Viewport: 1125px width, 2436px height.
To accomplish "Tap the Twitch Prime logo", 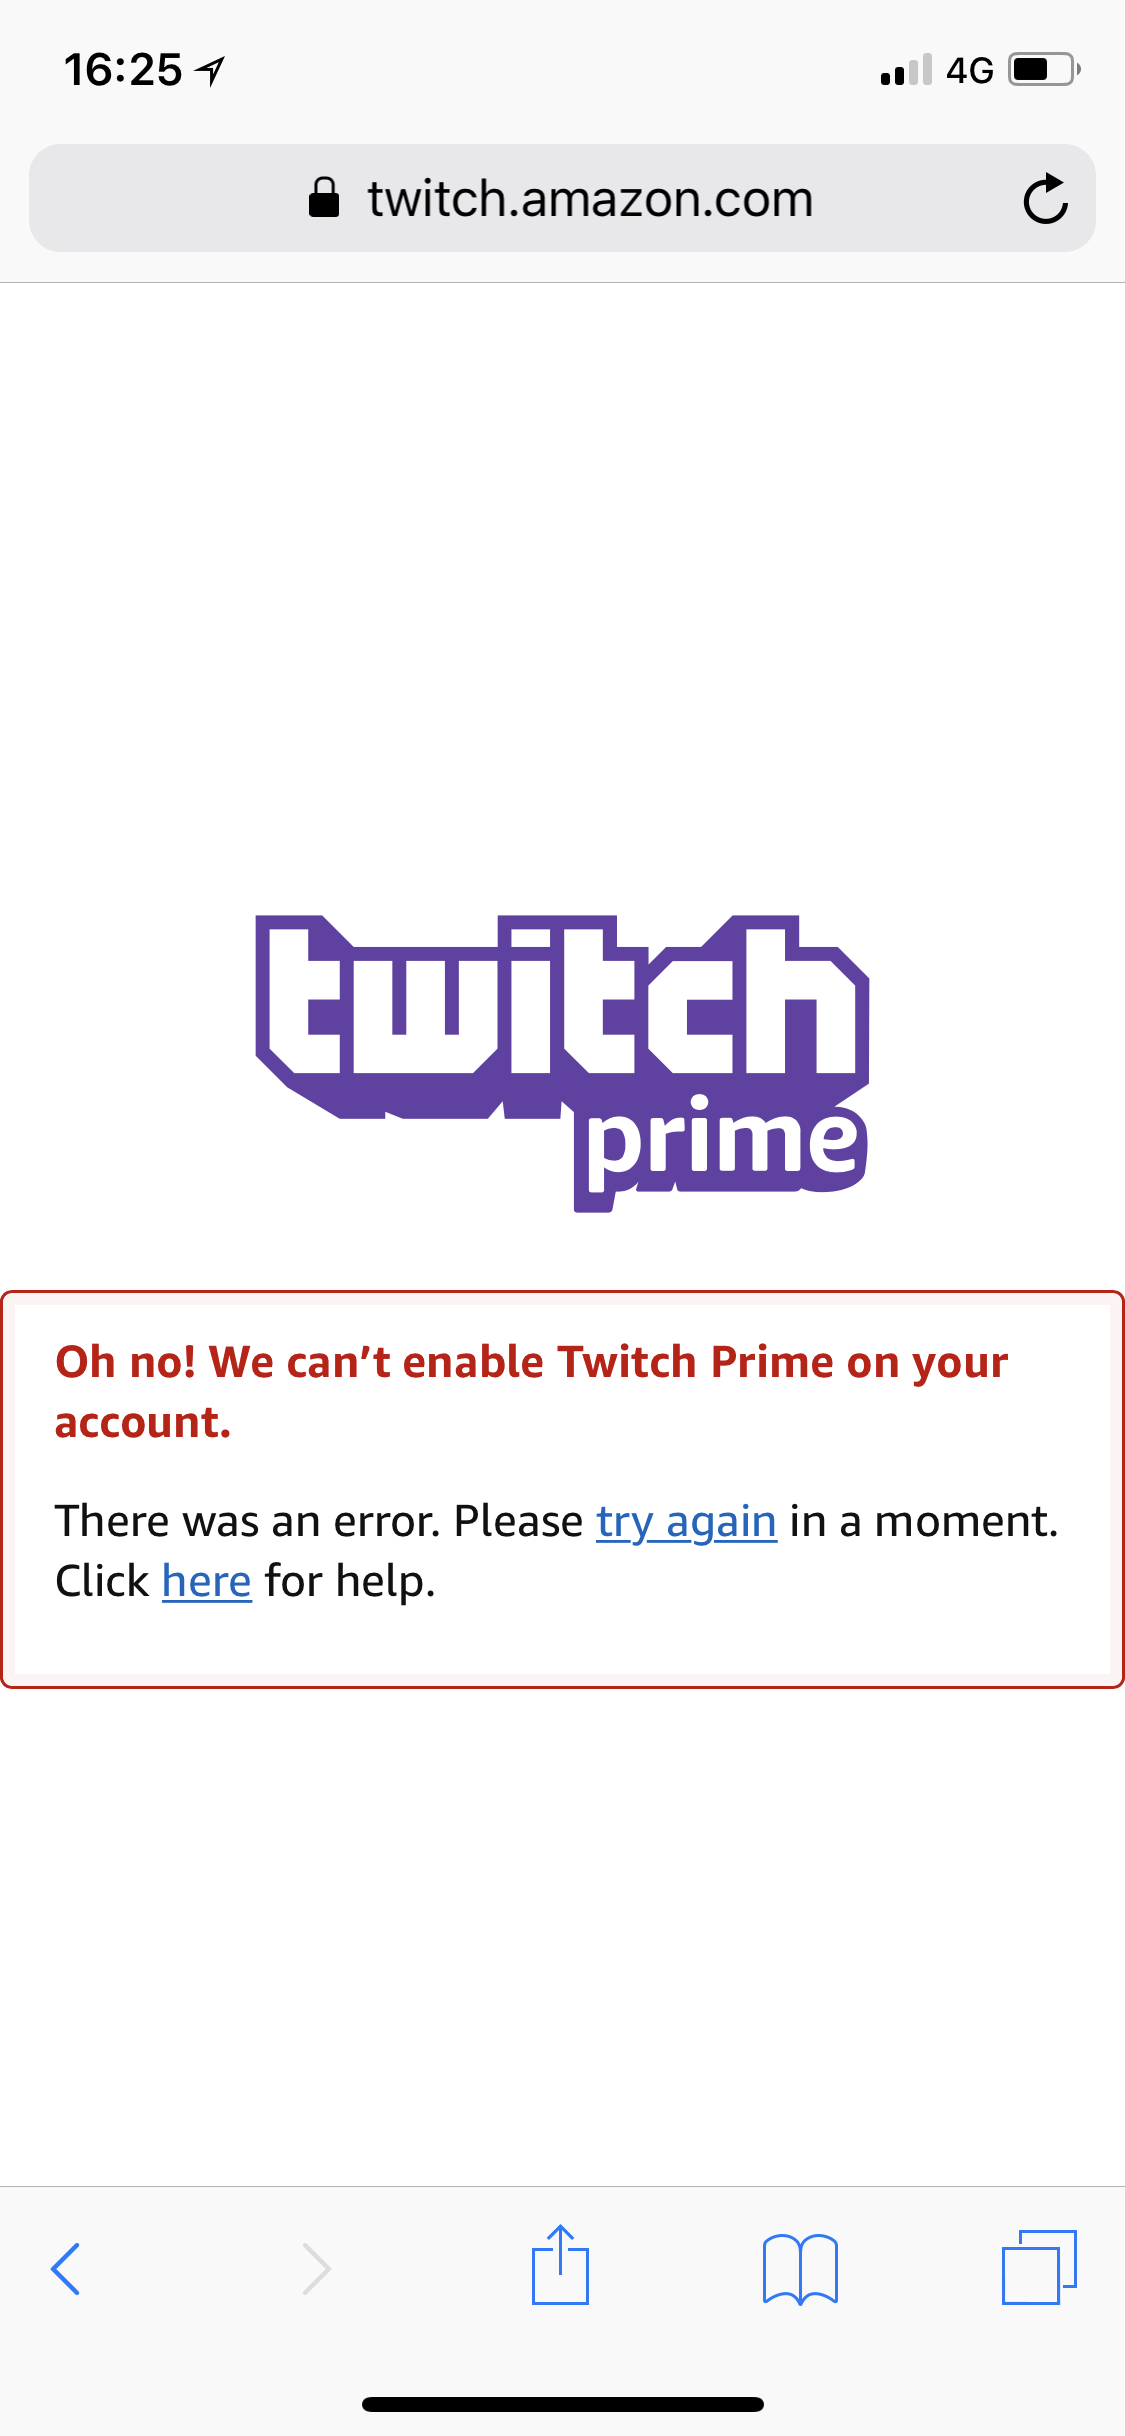I will 562,1063.
